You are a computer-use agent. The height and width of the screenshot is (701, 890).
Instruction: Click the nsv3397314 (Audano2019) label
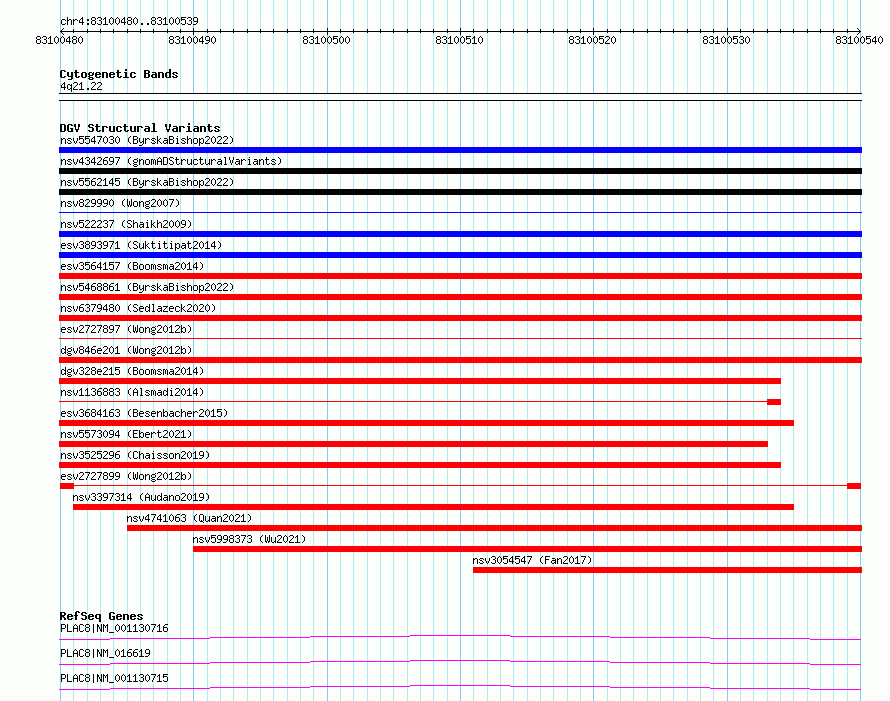coord(141,497)
